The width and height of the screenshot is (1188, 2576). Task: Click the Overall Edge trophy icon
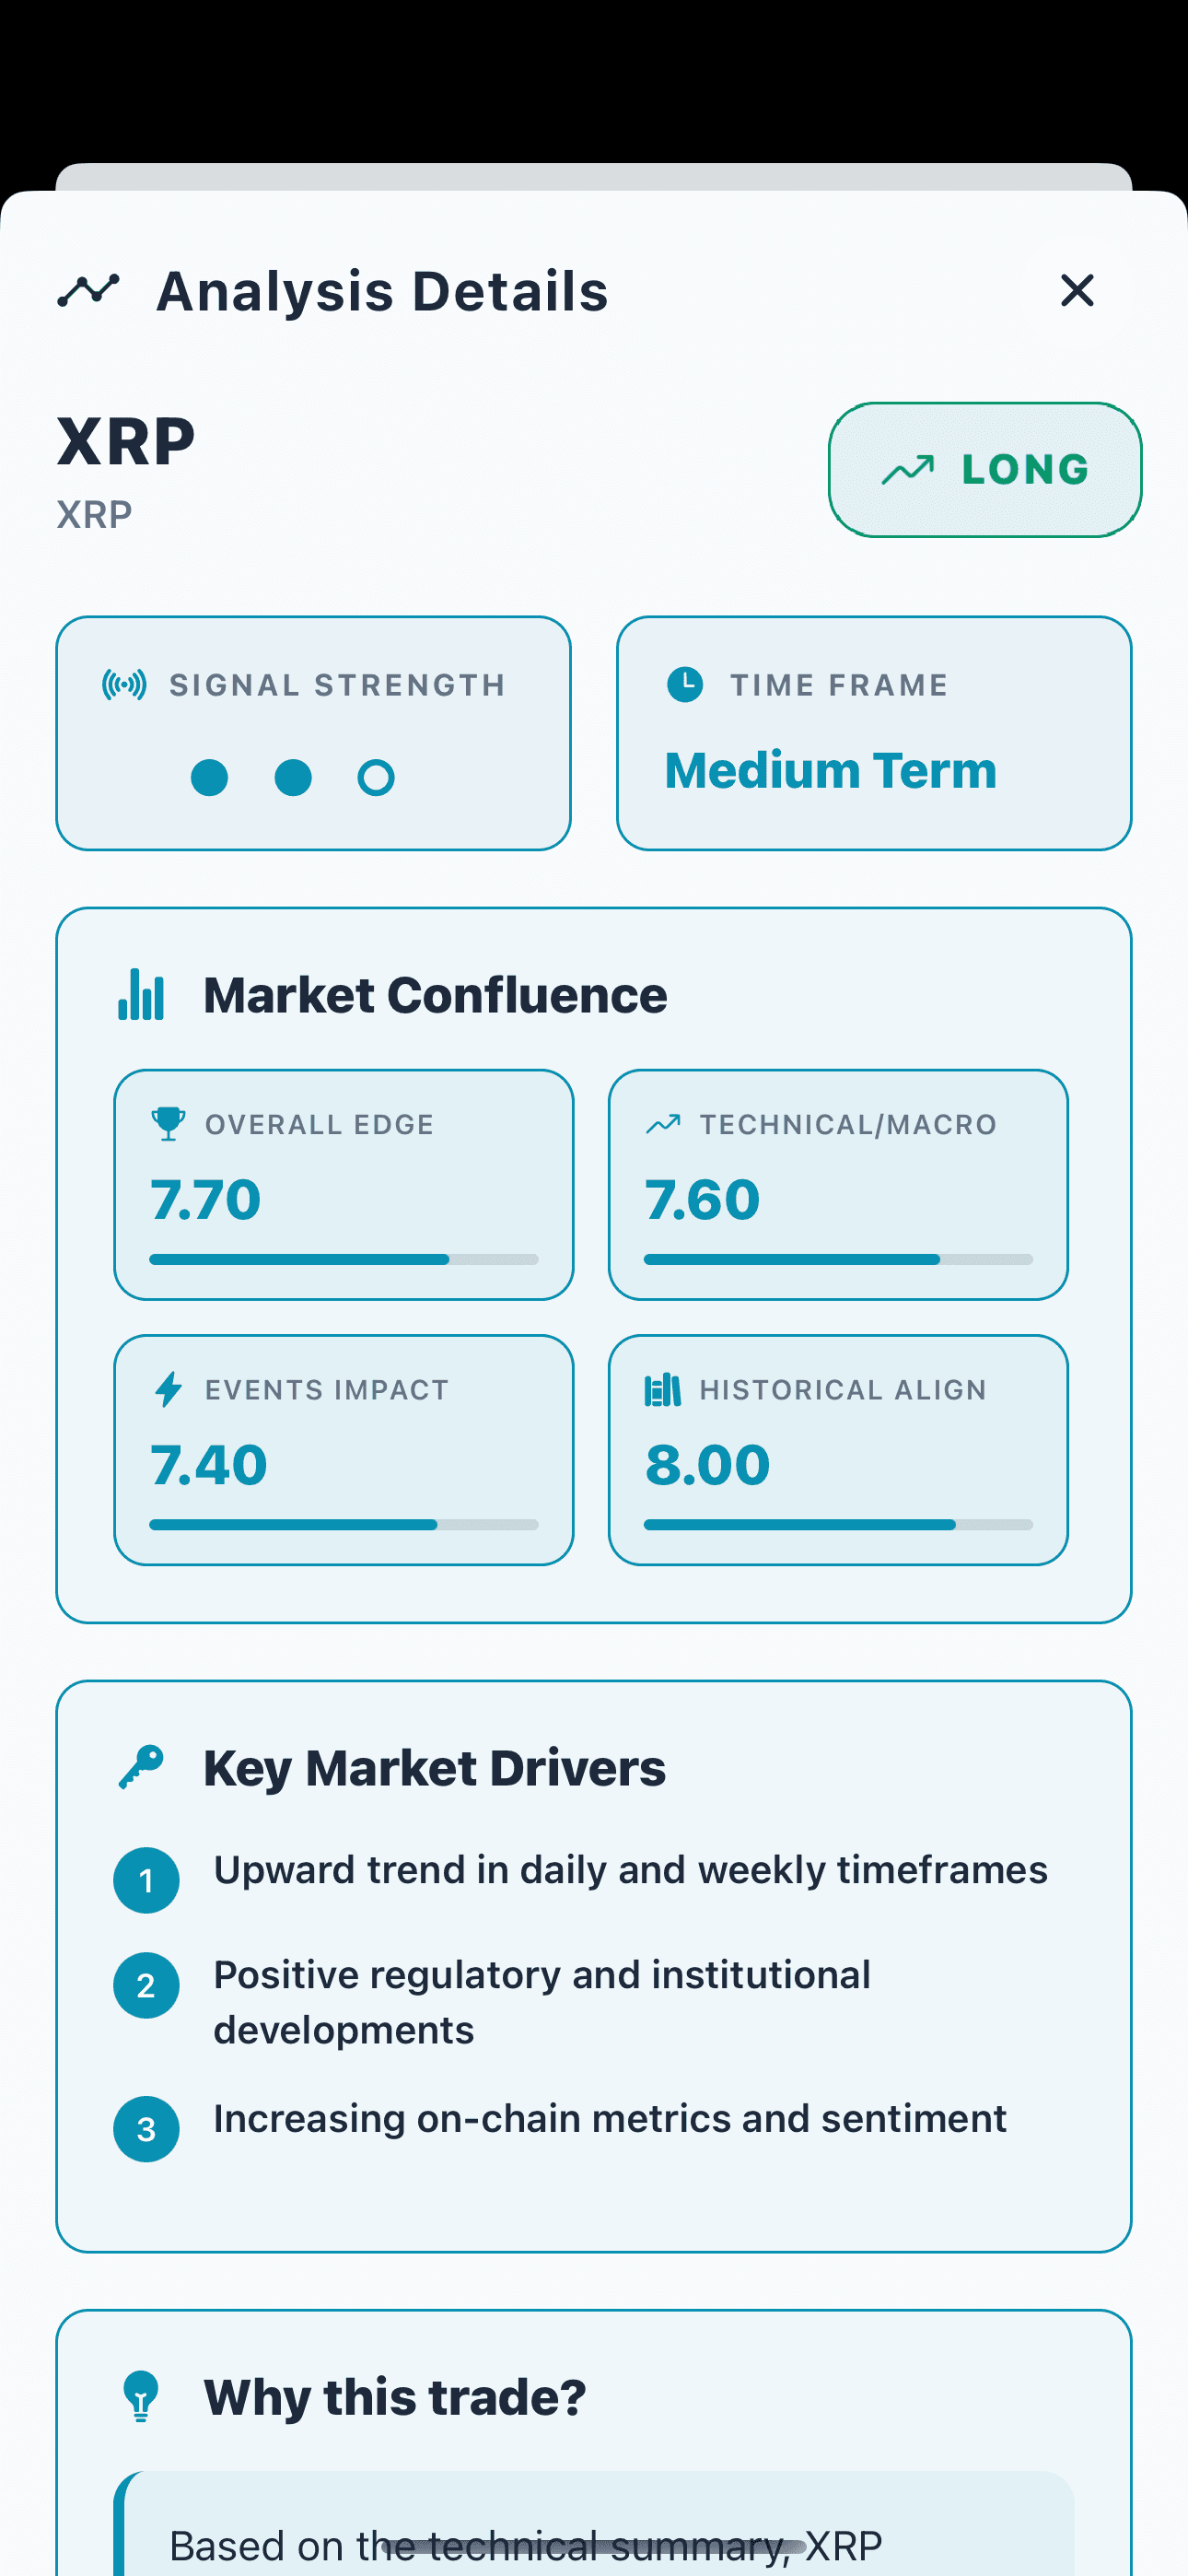[x=168, y=1124]
